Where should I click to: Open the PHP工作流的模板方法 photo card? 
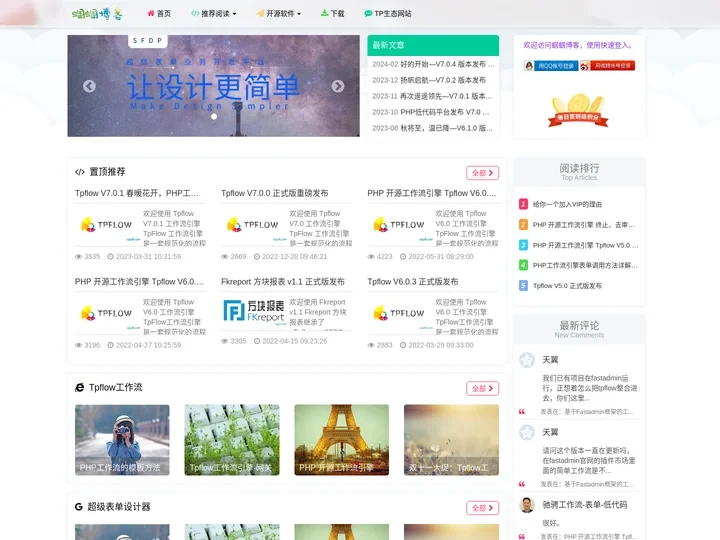coord(122,440)
